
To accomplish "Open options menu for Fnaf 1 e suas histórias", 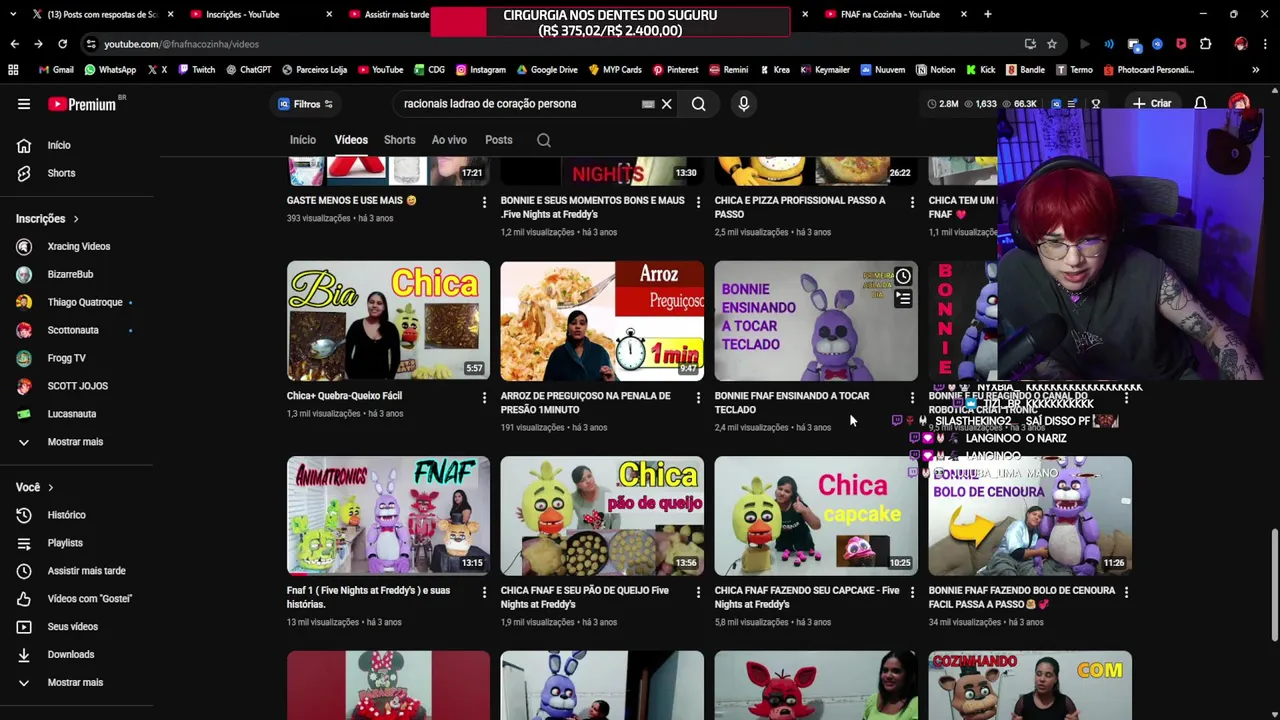I will pos(484,592).
